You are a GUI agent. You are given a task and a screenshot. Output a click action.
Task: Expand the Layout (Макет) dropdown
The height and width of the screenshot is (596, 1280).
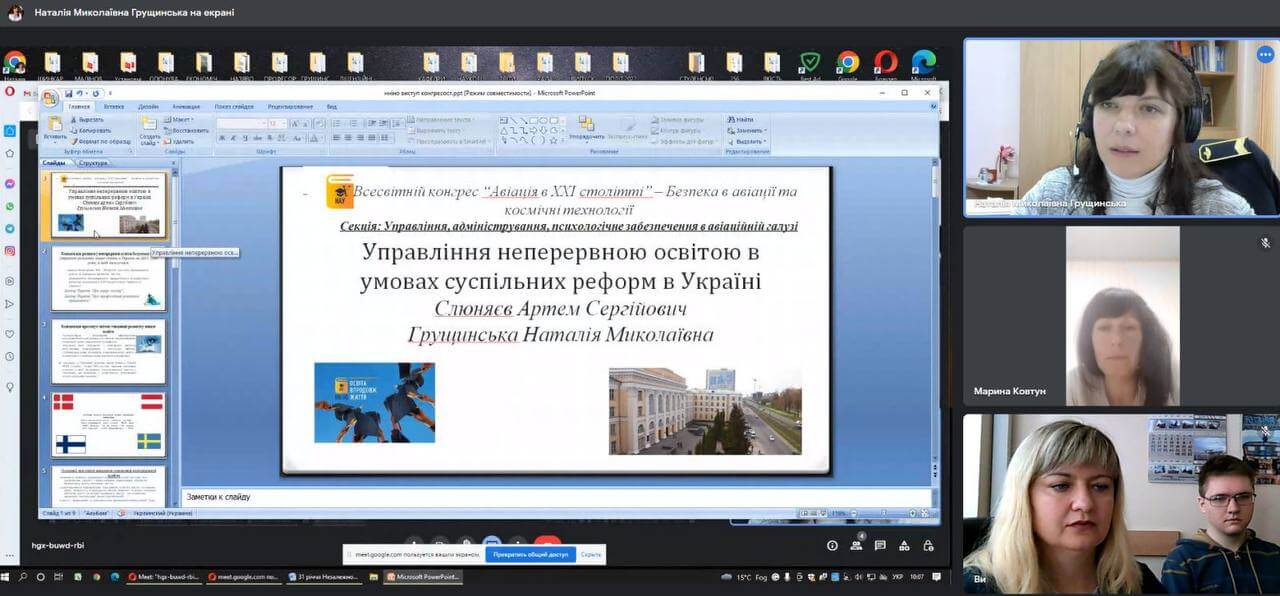coord(180,119)
